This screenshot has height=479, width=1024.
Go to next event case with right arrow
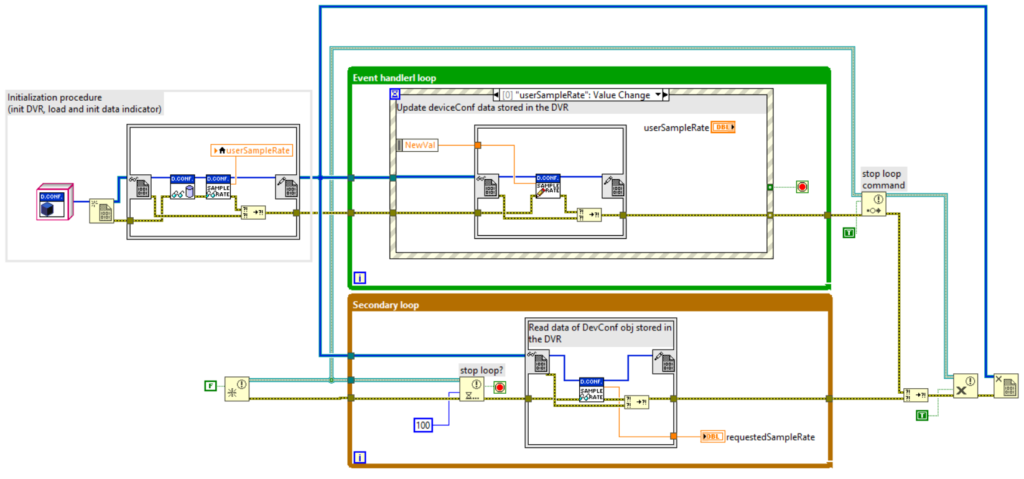pos(667,95)
